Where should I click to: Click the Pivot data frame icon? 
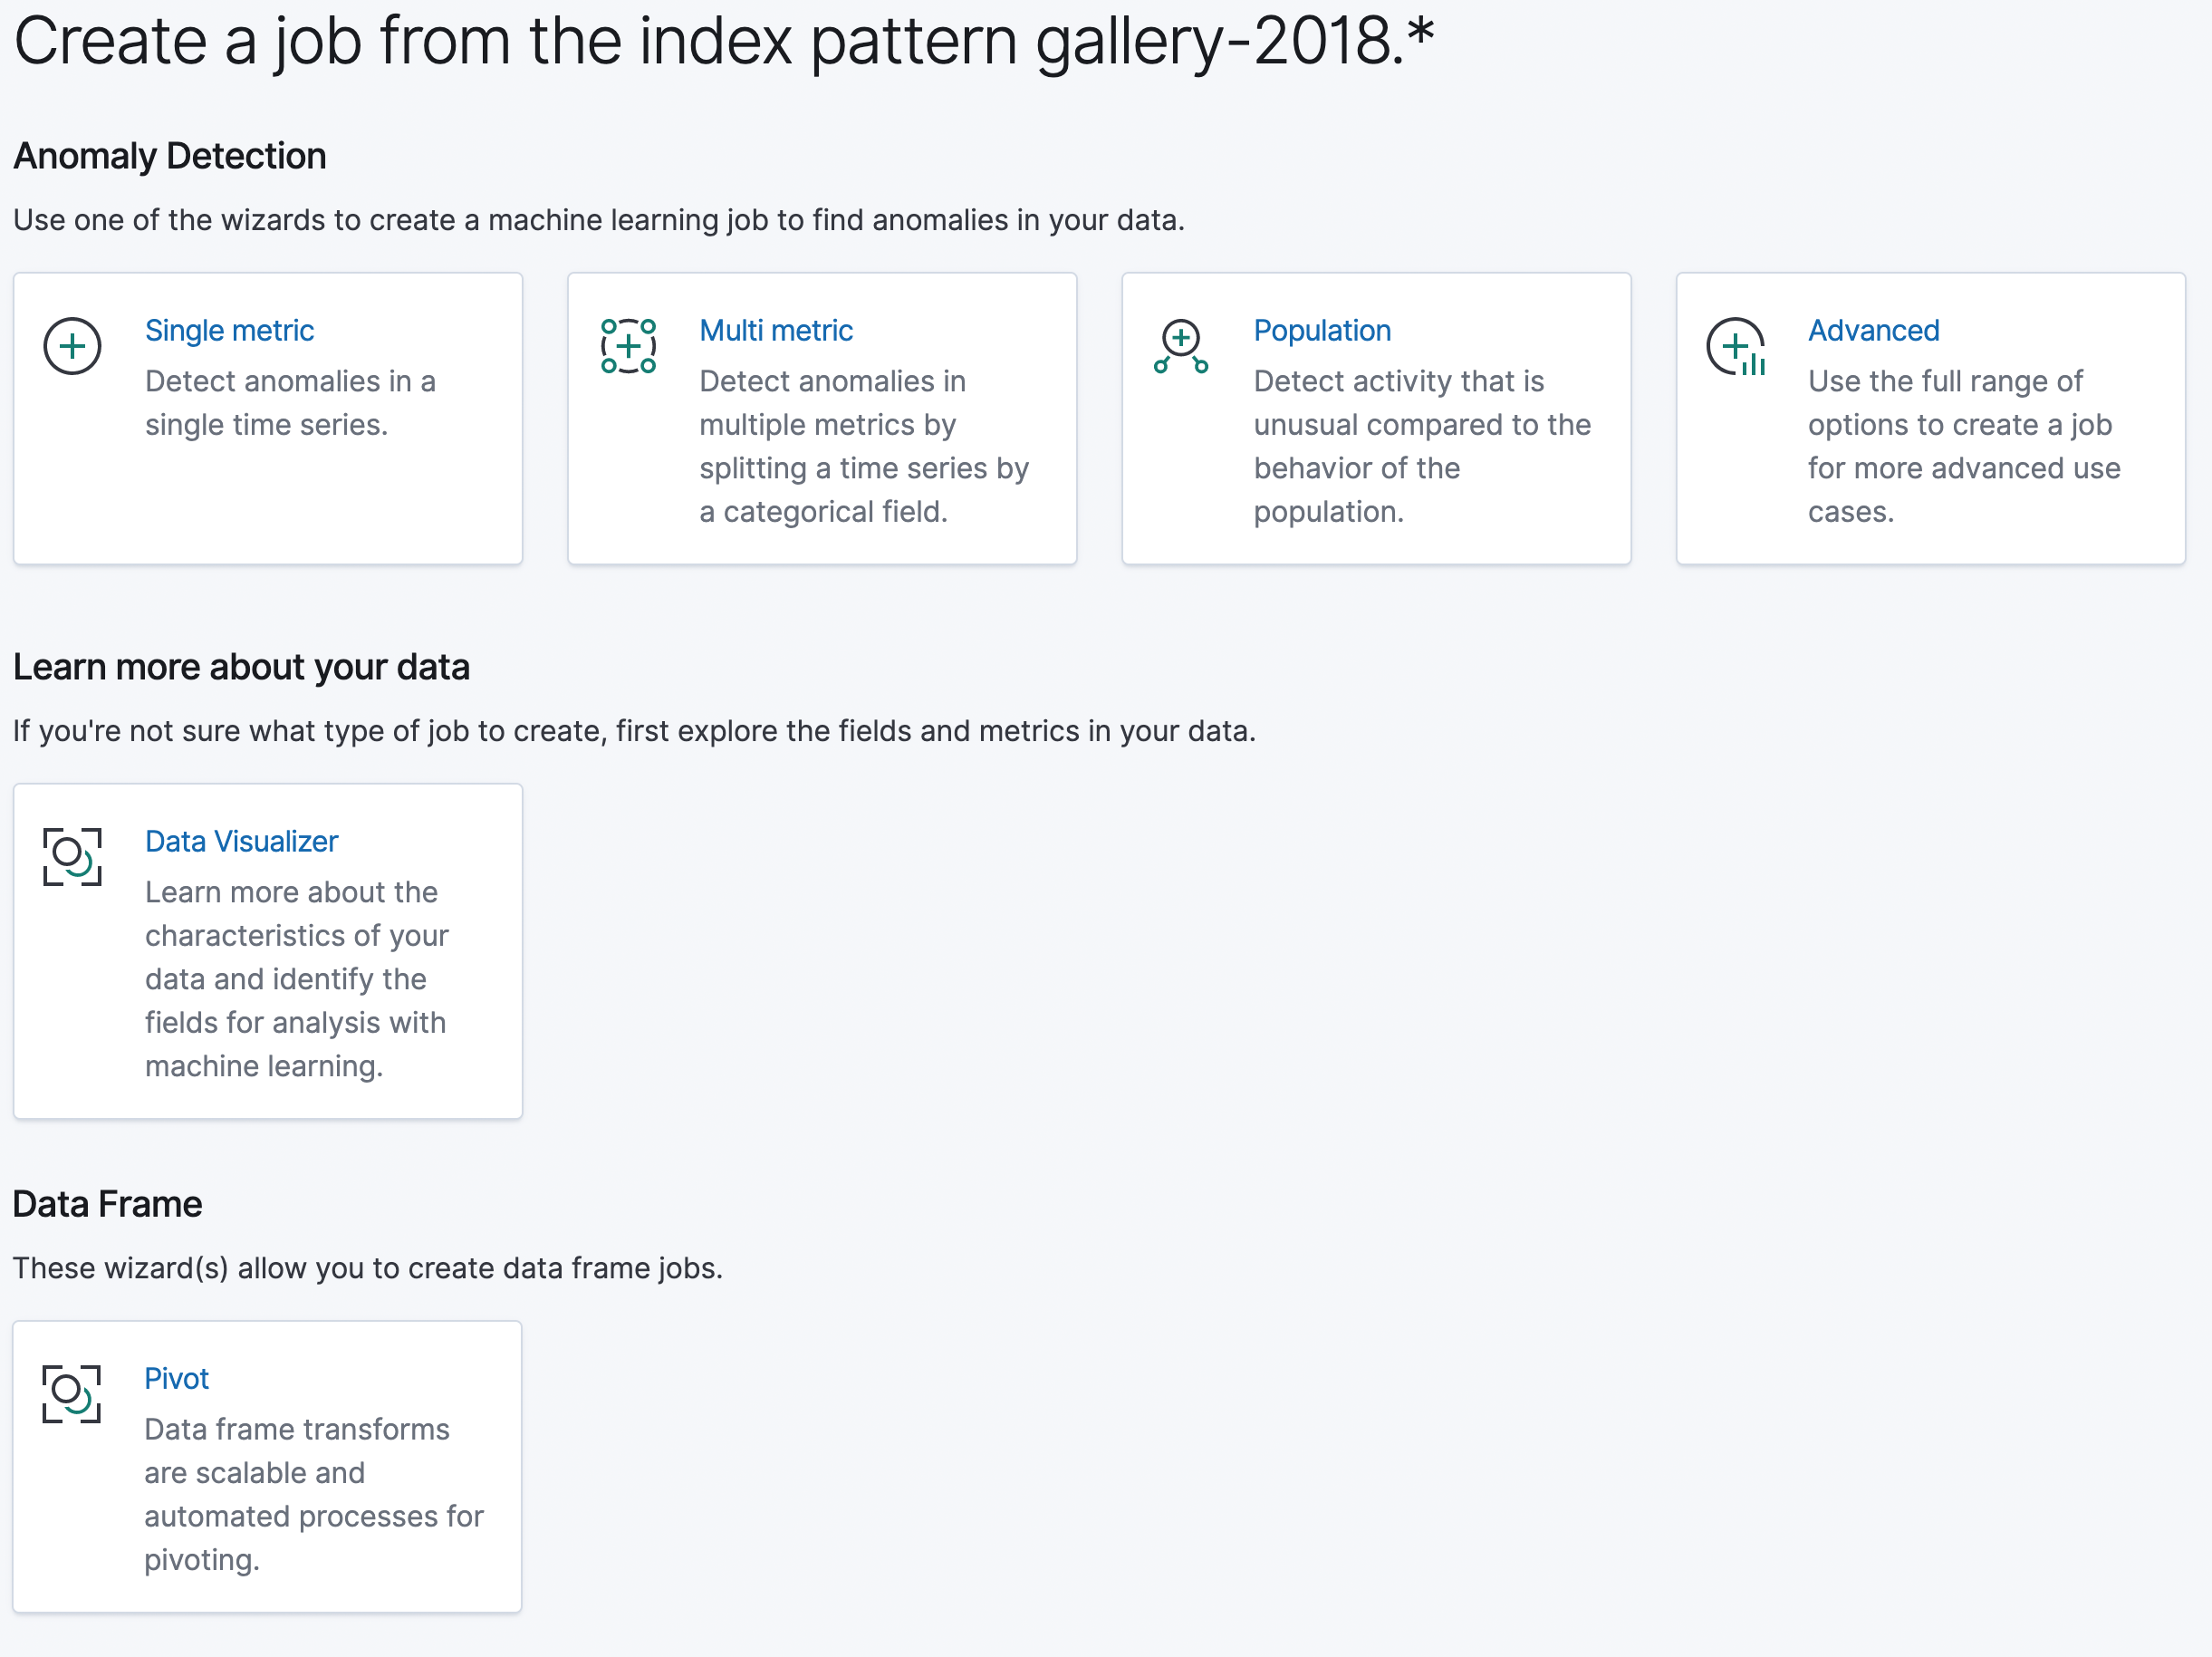coord(72,1393)
